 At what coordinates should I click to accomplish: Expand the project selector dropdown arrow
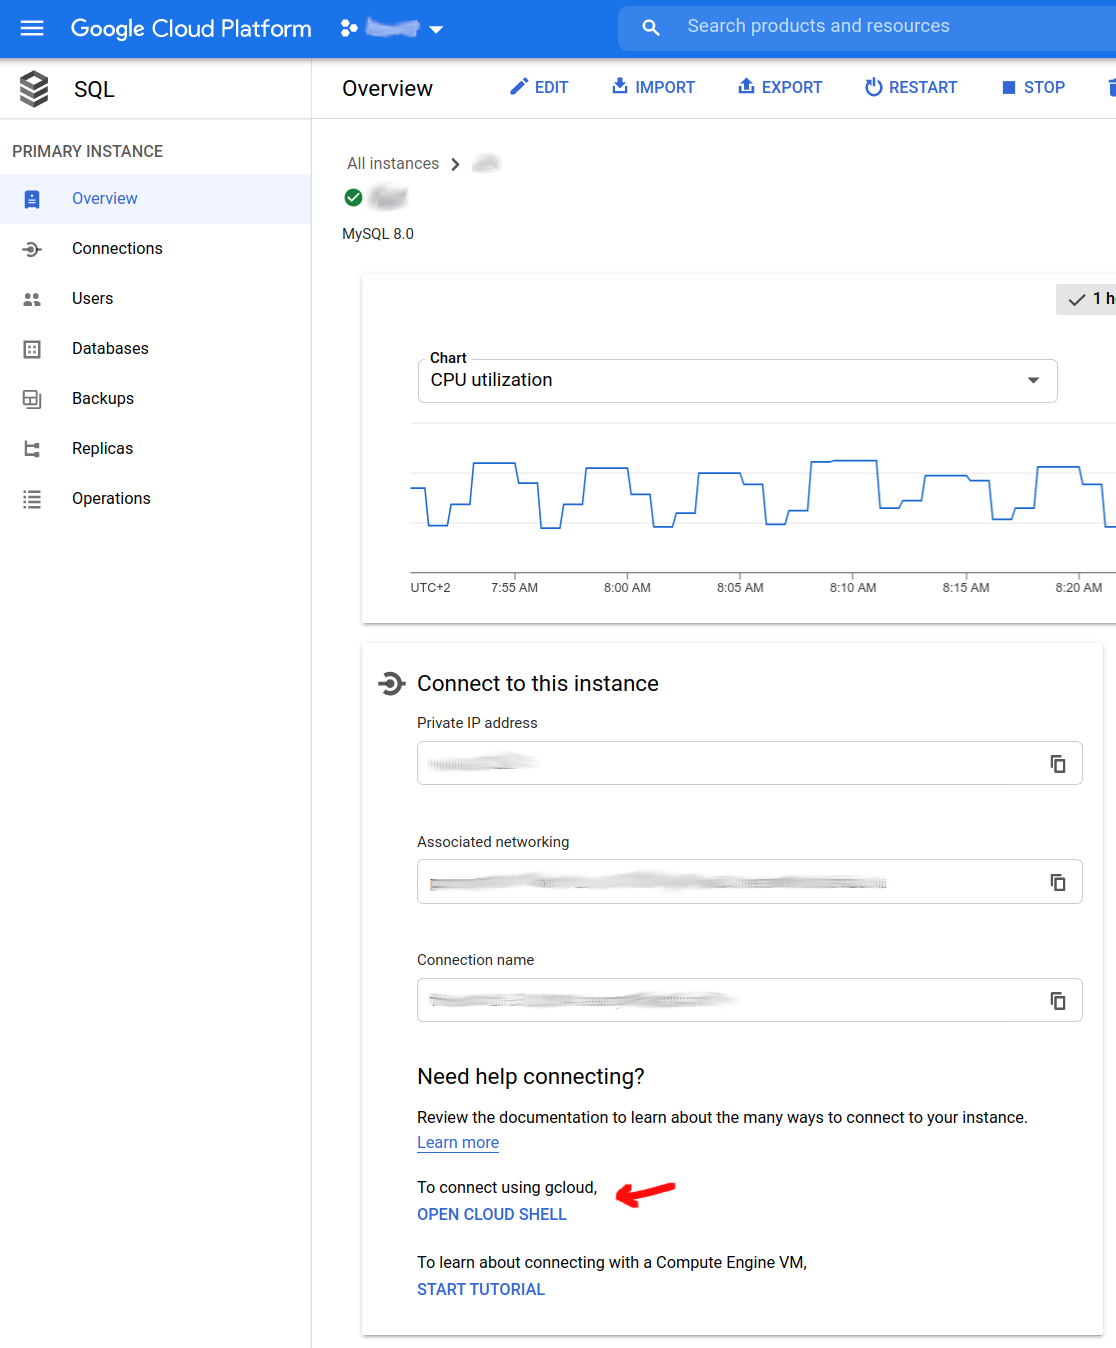click(x=436, y=29)
